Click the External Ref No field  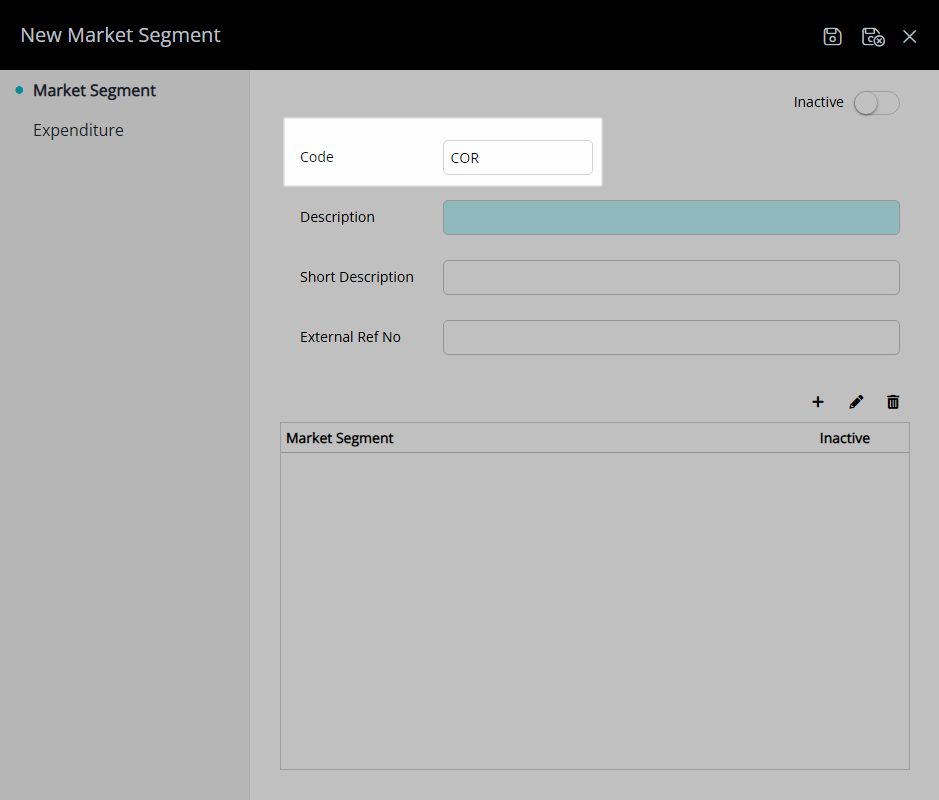[x=671, y=337]
